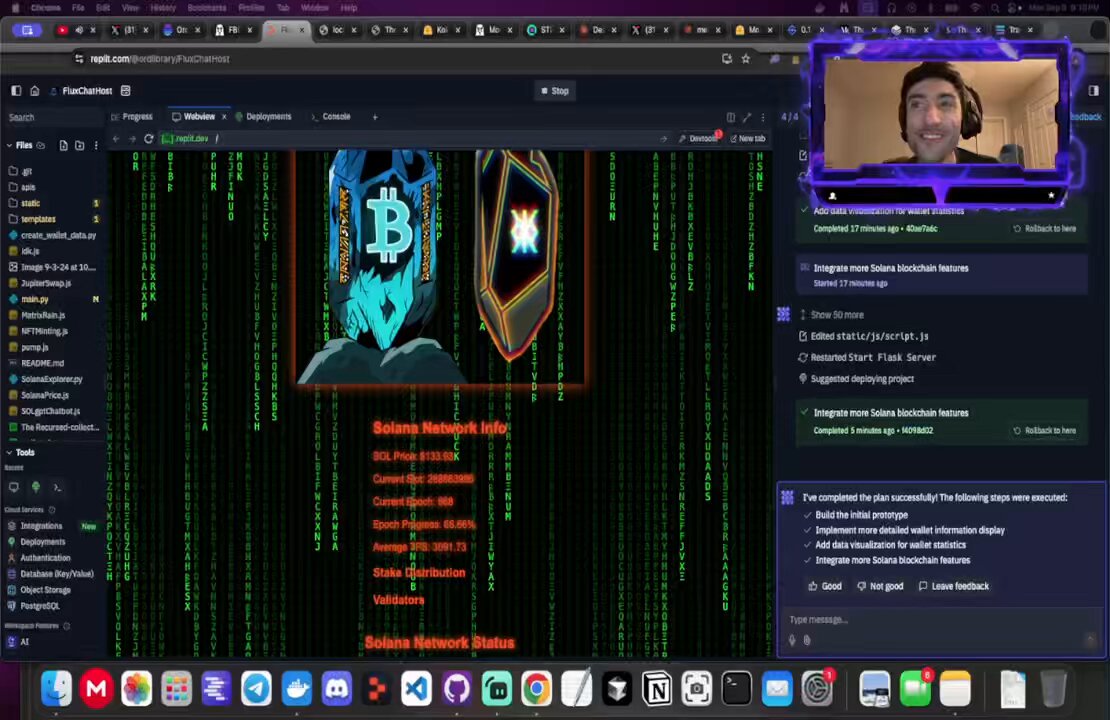Collapse the Tools section

click(9, 452)
